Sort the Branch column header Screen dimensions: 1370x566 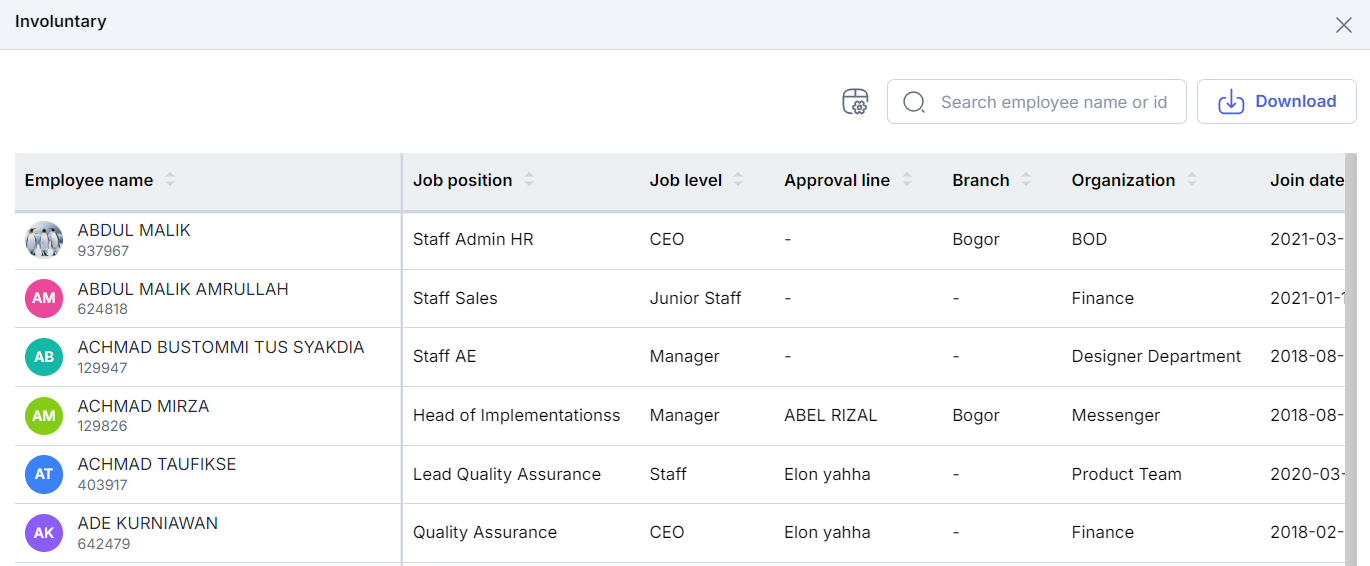[x=1026, y=180]
